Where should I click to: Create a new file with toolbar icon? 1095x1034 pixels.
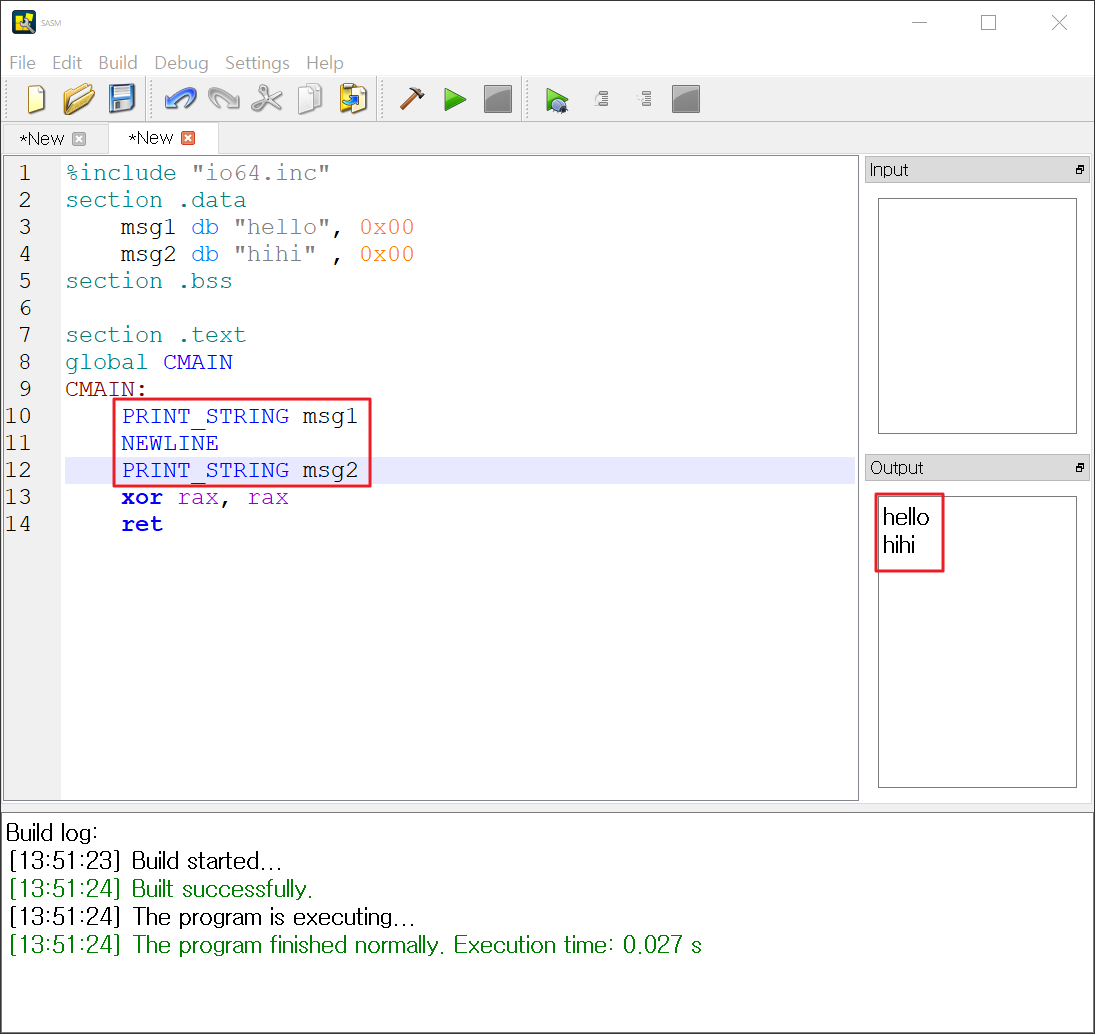click(36, 99)
